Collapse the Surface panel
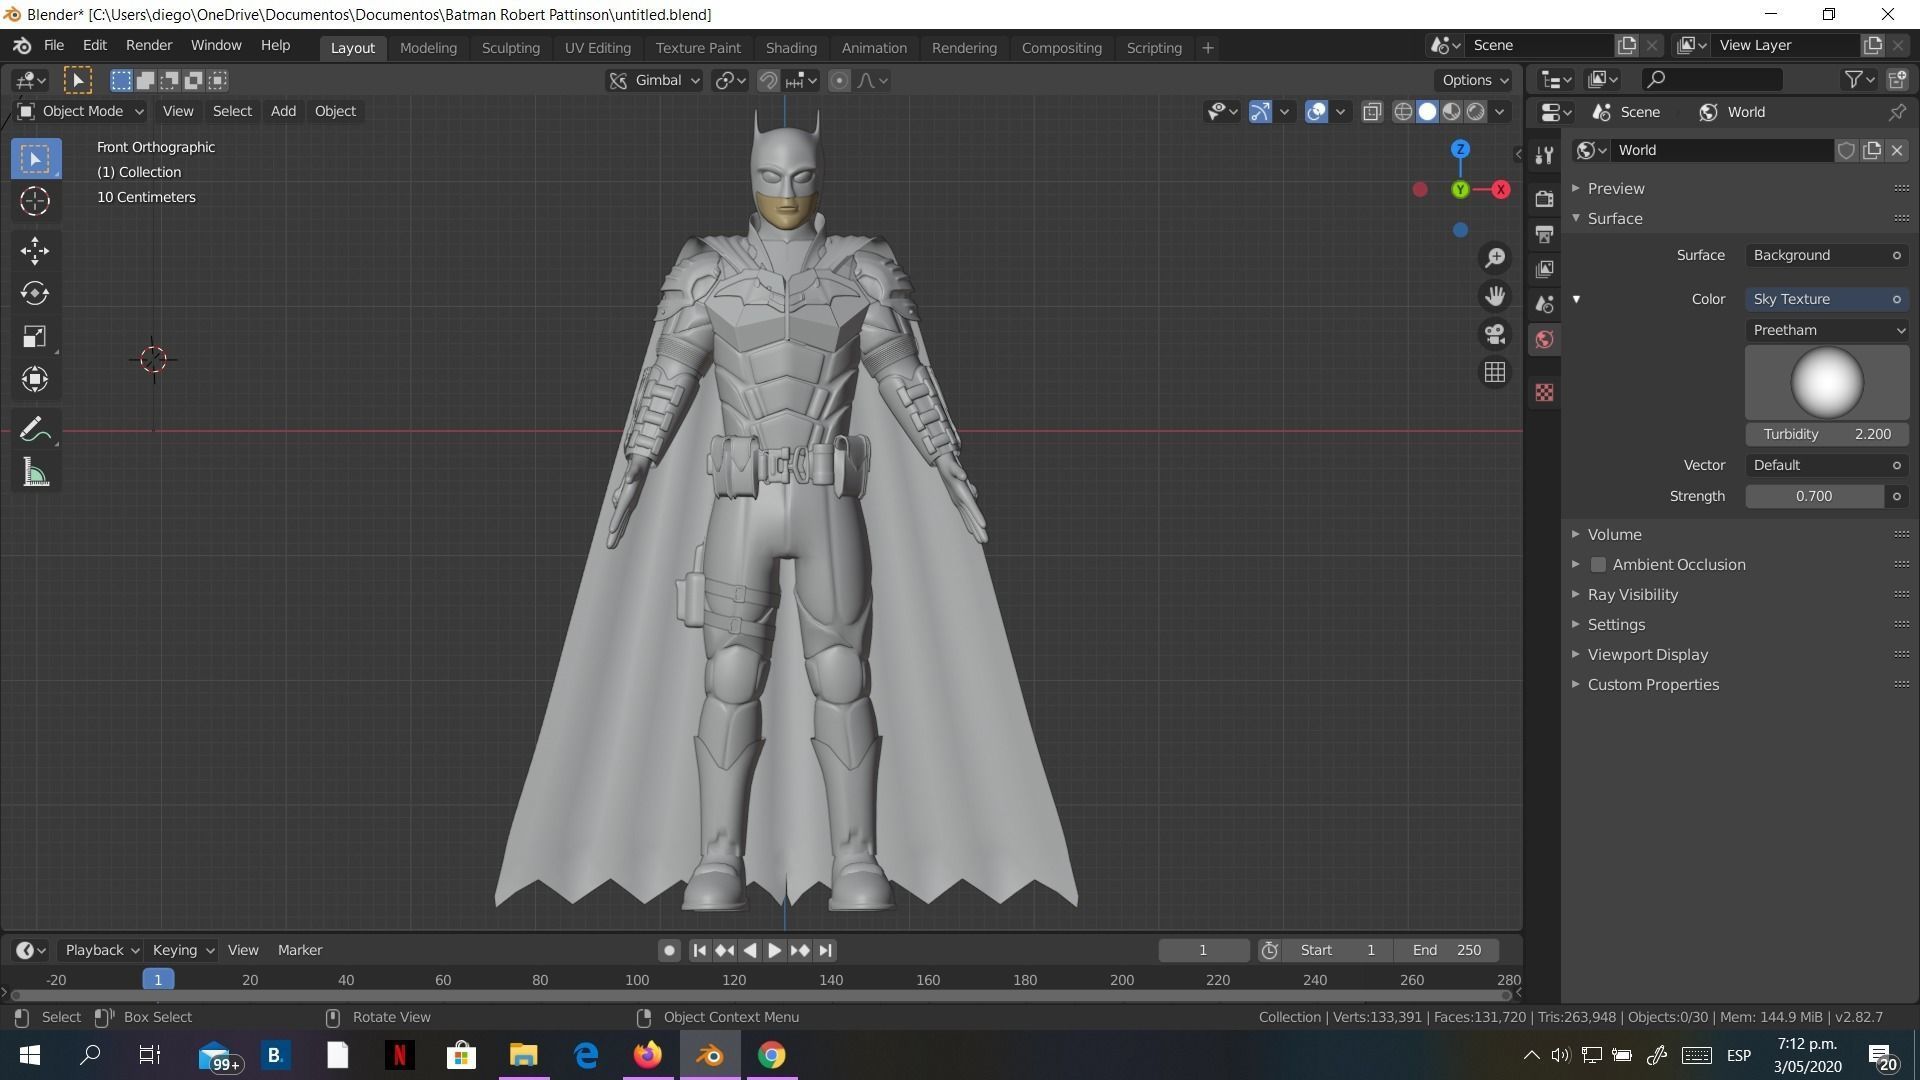 pos(1614,219)
